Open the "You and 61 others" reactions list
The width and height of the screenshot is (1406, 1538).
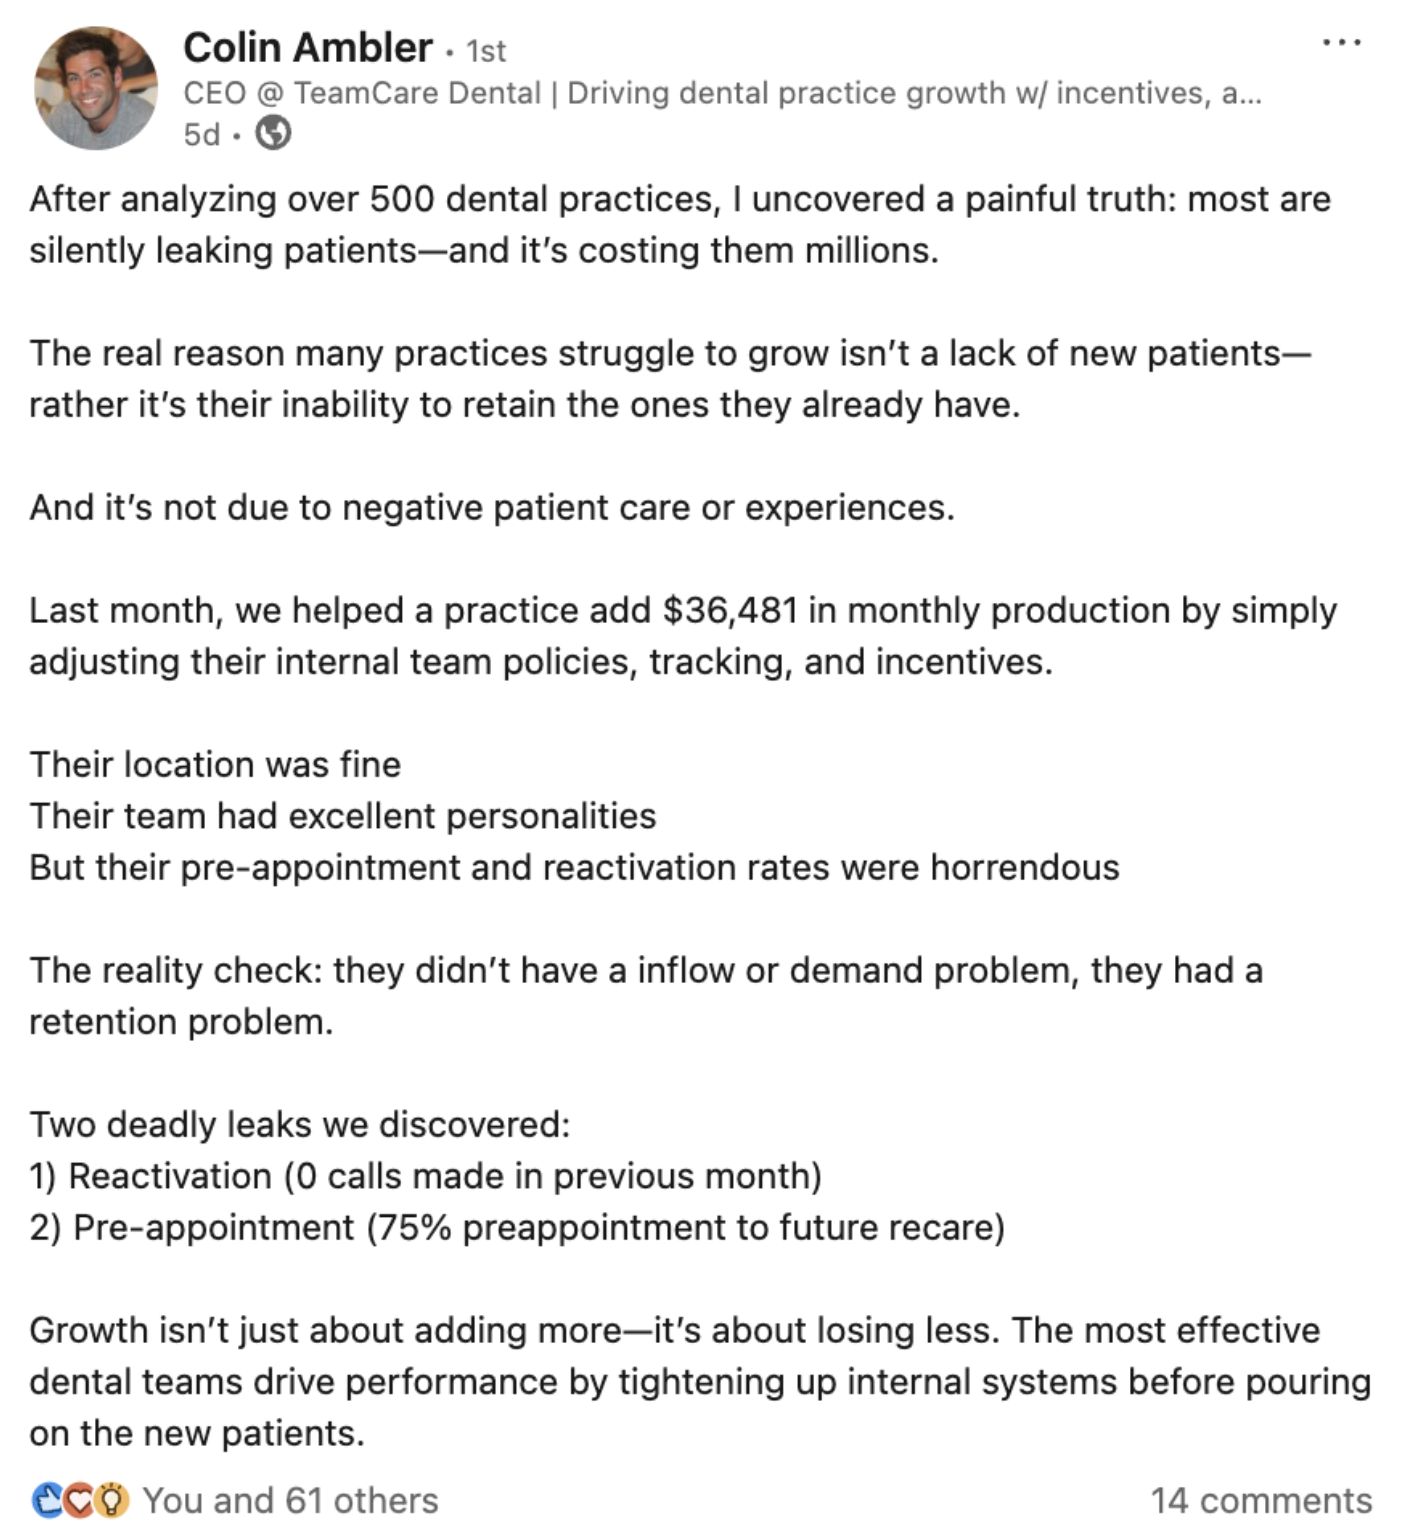pyautogui.click(x=290, y=1500)
